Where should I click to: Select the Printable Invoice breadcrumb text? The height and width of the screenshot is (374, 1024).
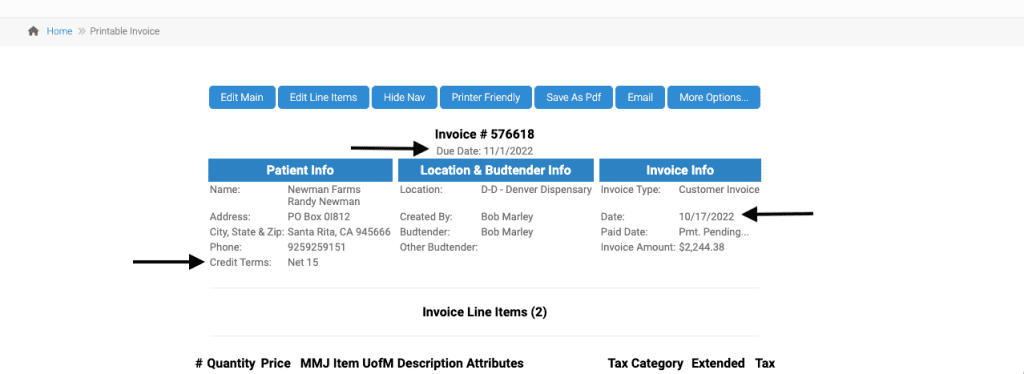point(125,31)
